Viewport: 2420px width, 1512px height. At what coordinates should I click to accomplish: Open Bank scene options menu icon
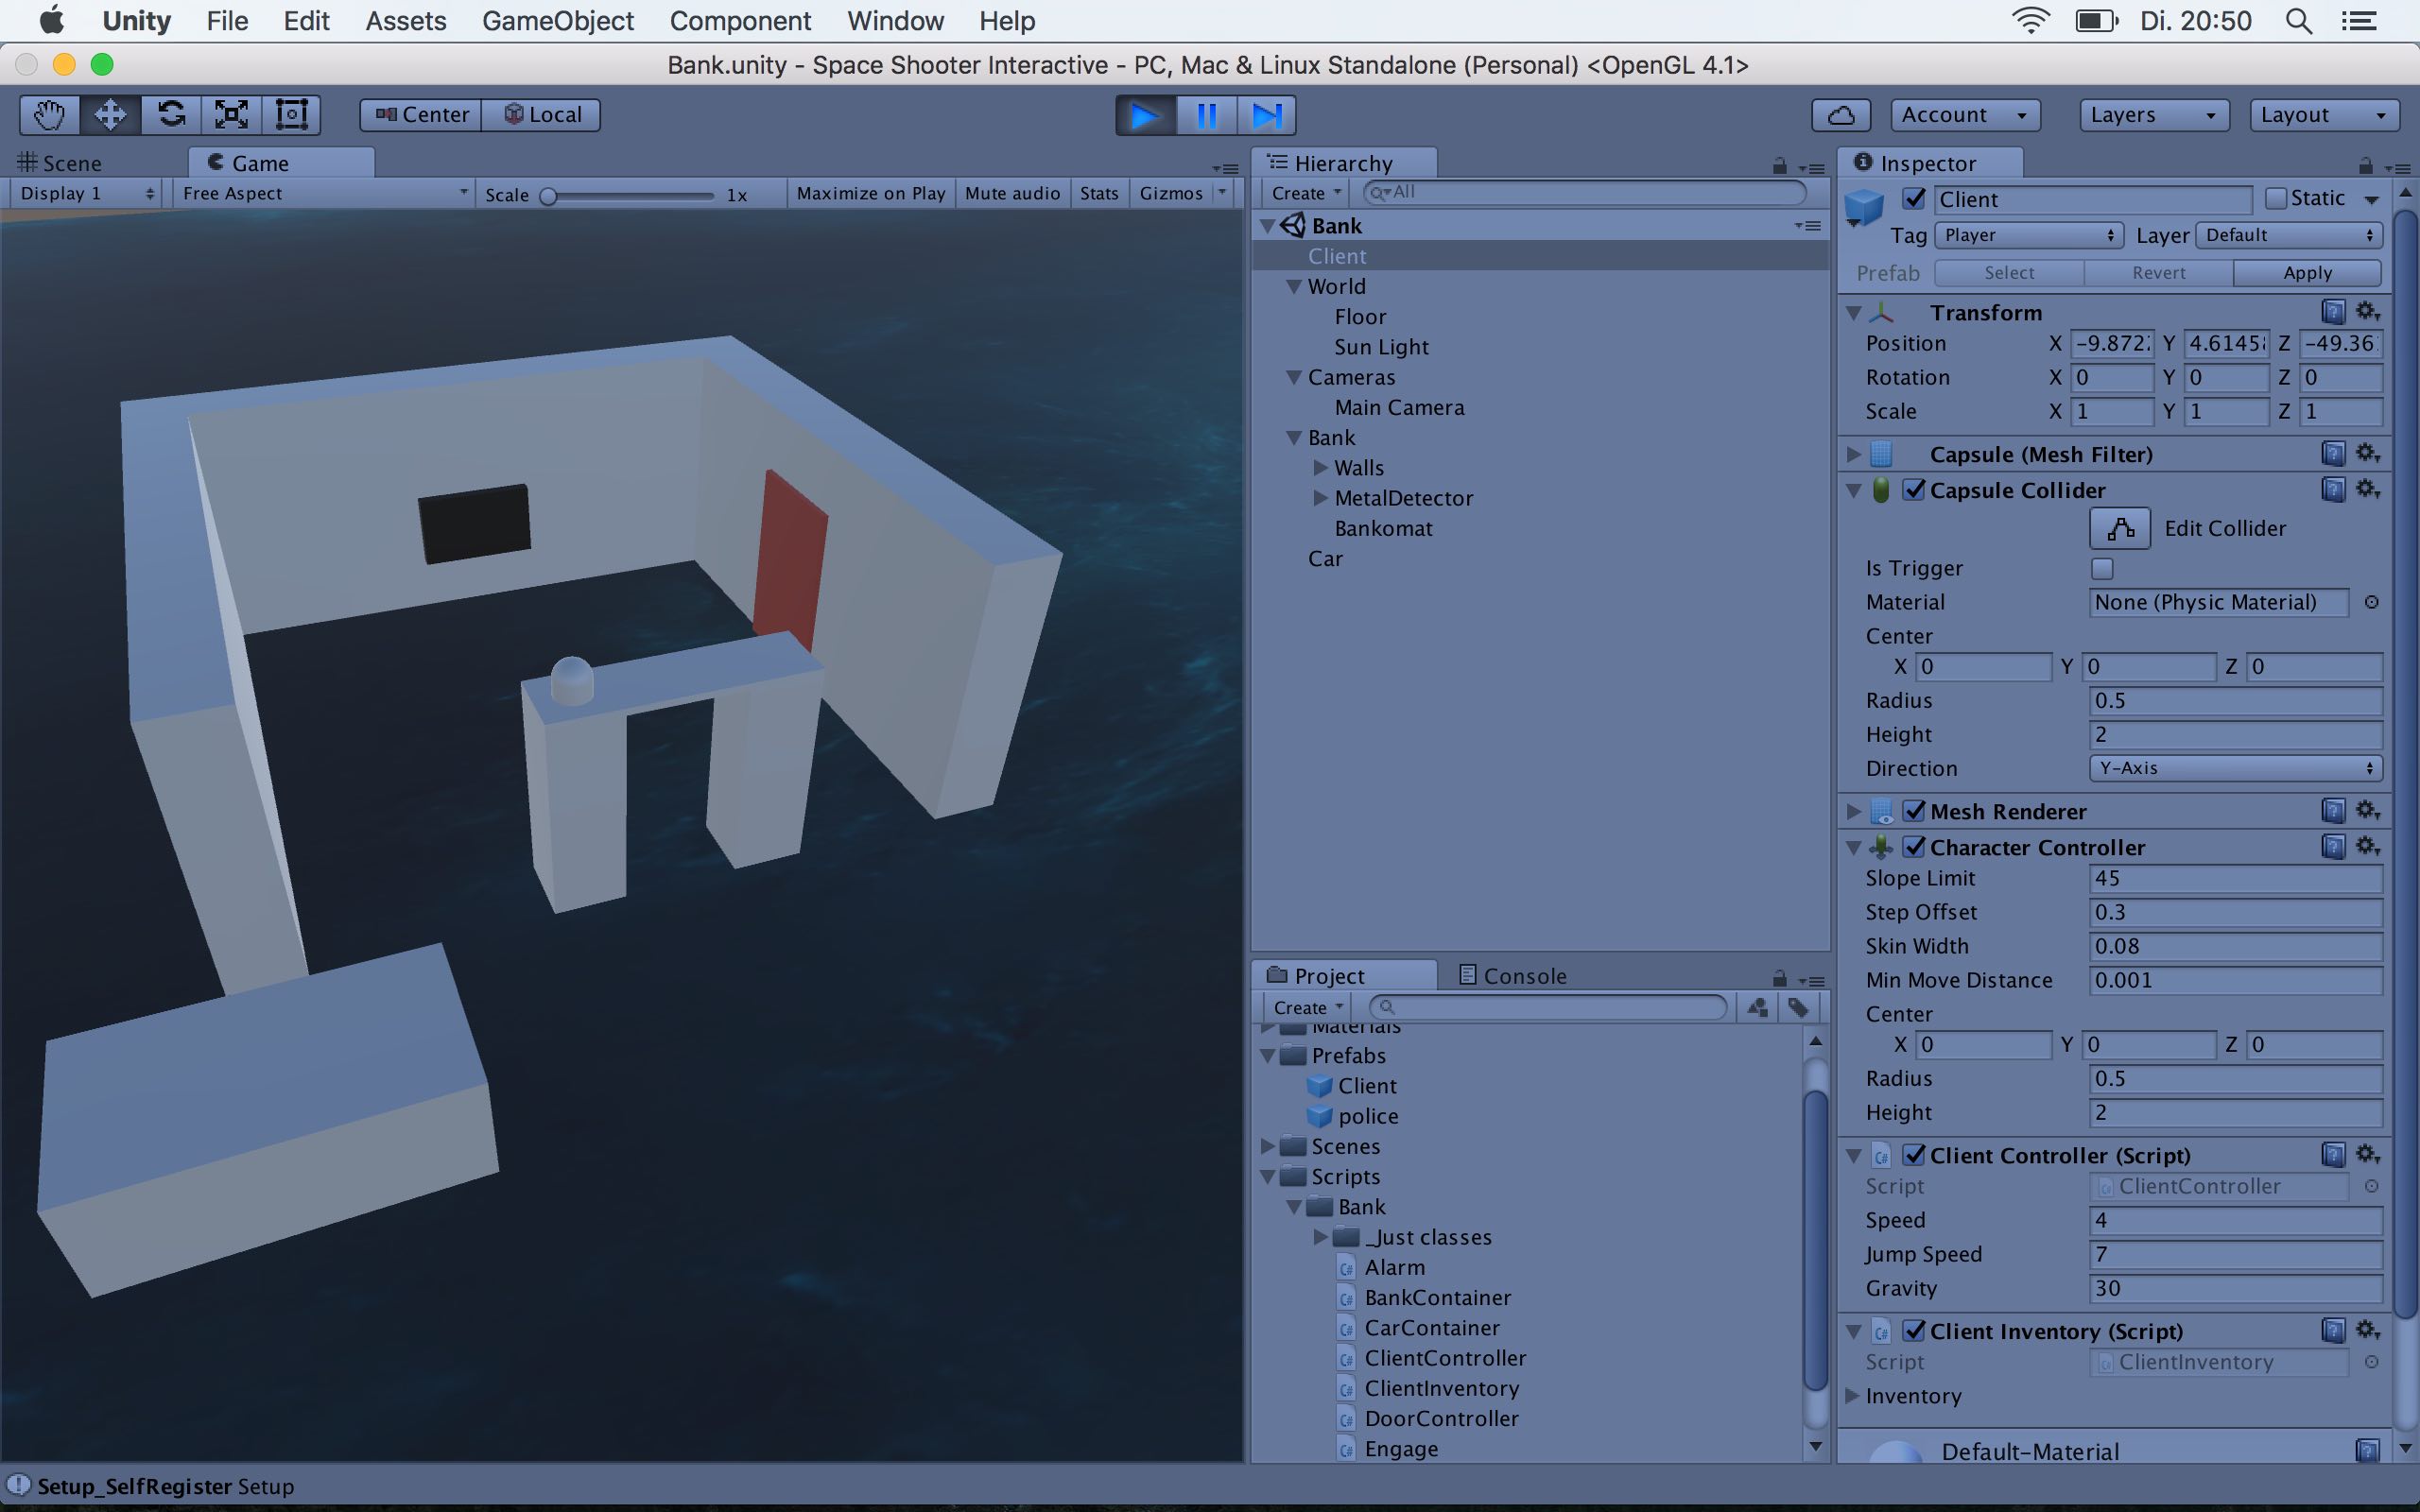click(1807, 226)
